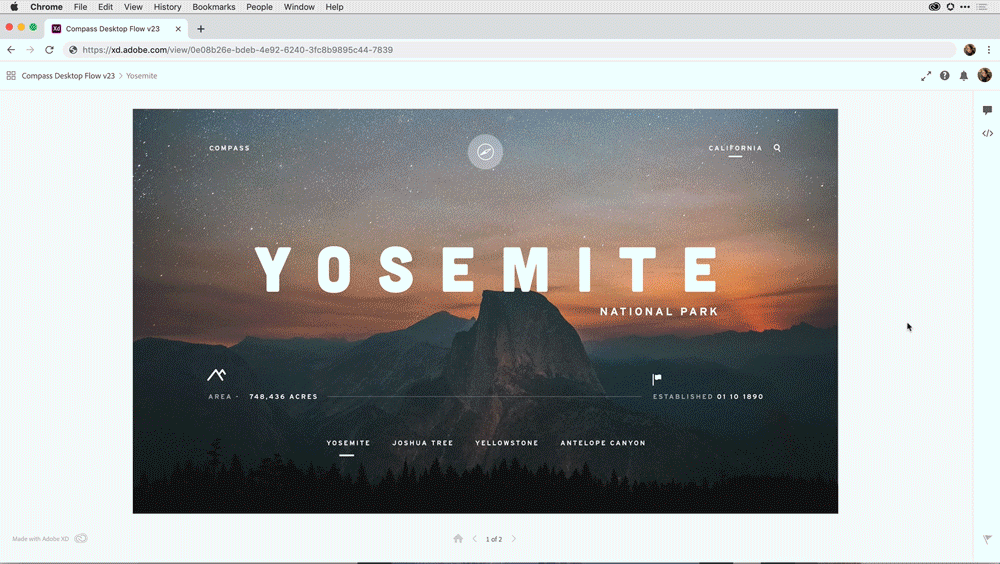
Task: Open the development specs code icon
Action: pyautogui.click(x=987, y=133)
